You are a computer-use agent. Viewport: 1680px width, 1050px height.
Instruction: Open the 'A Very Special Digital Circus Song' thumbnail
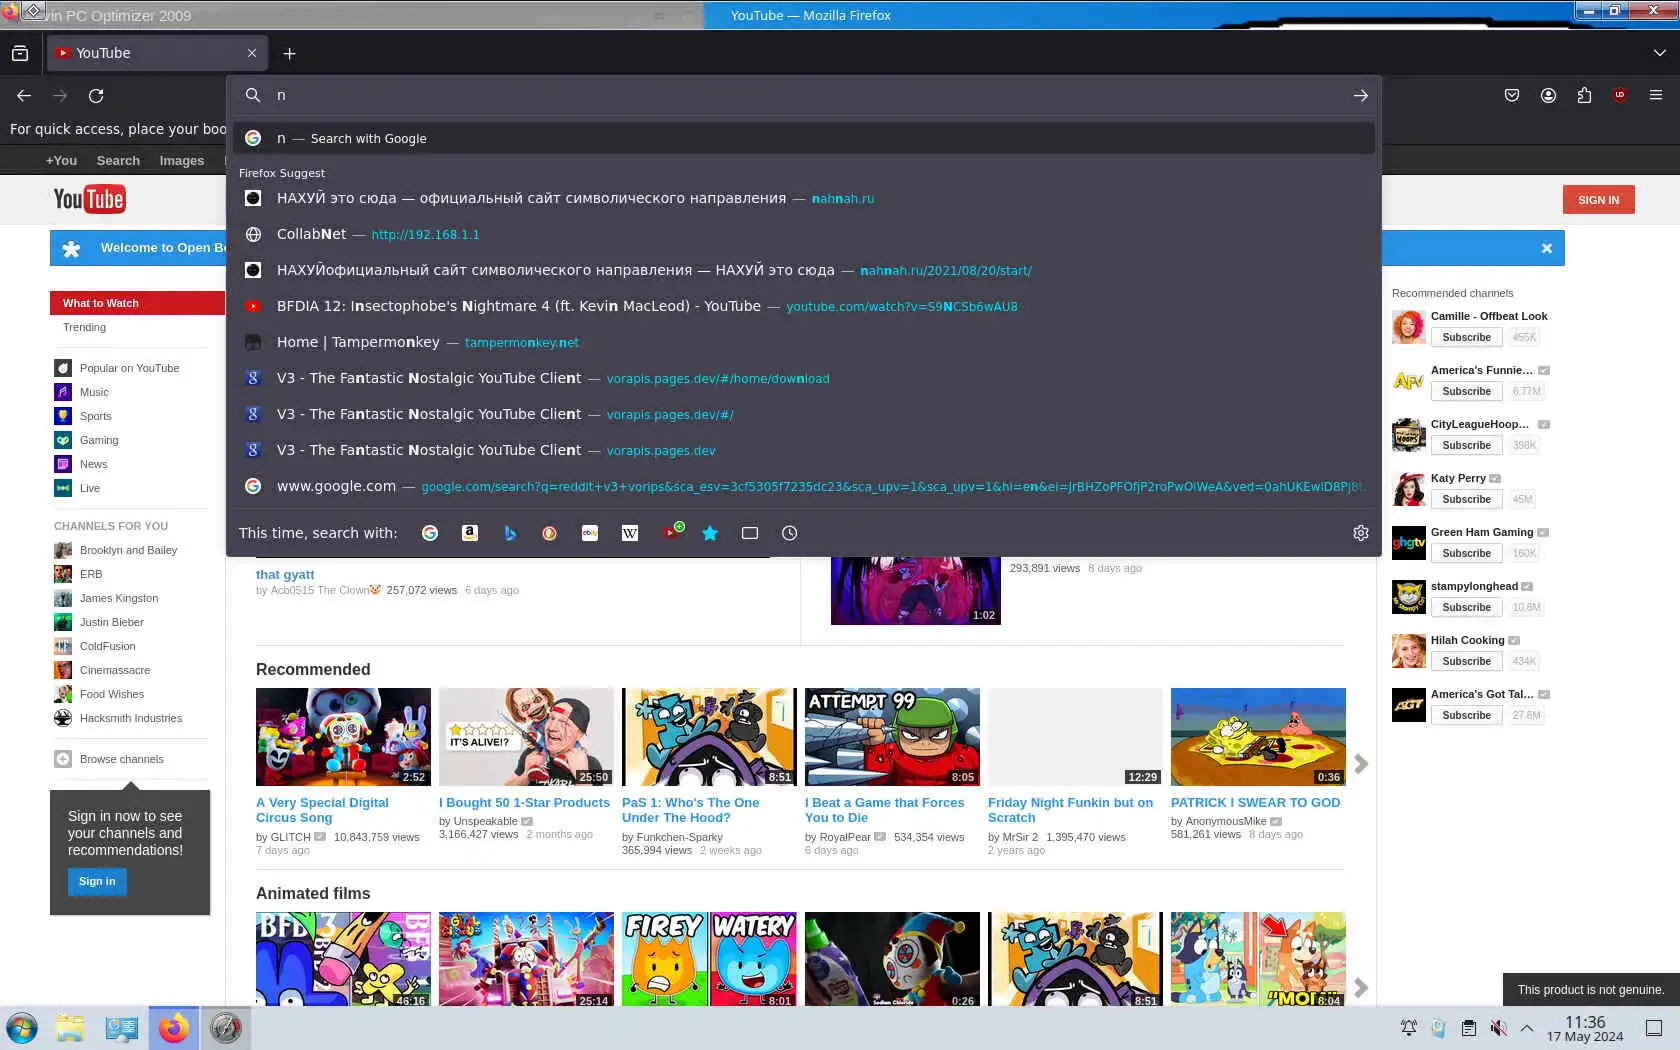pos(343,737)
